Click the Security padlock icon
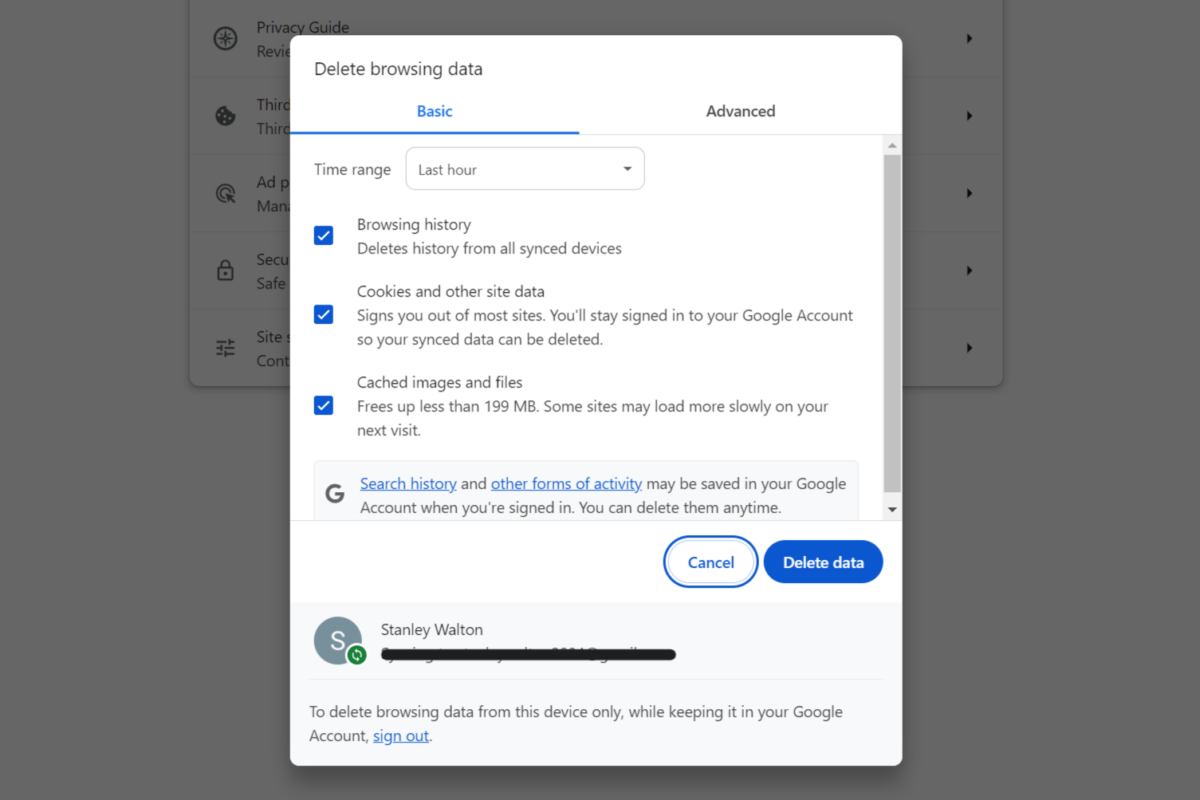Viewport: 1200px width, 800px height. coord(222,270)
